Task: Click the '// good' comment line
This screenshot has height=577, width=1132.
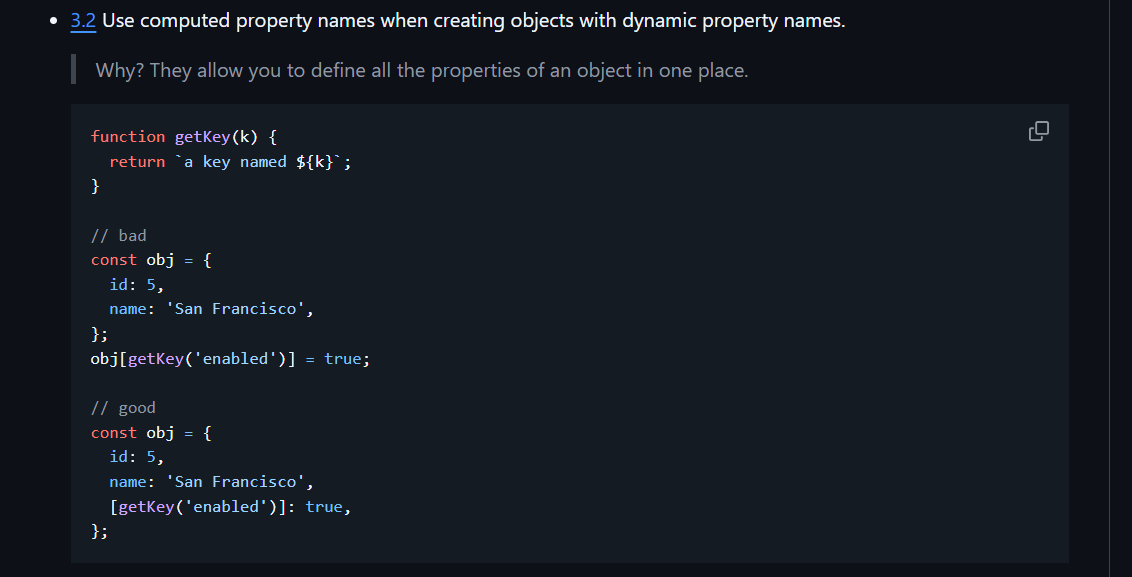Action: tap(123, 408)
